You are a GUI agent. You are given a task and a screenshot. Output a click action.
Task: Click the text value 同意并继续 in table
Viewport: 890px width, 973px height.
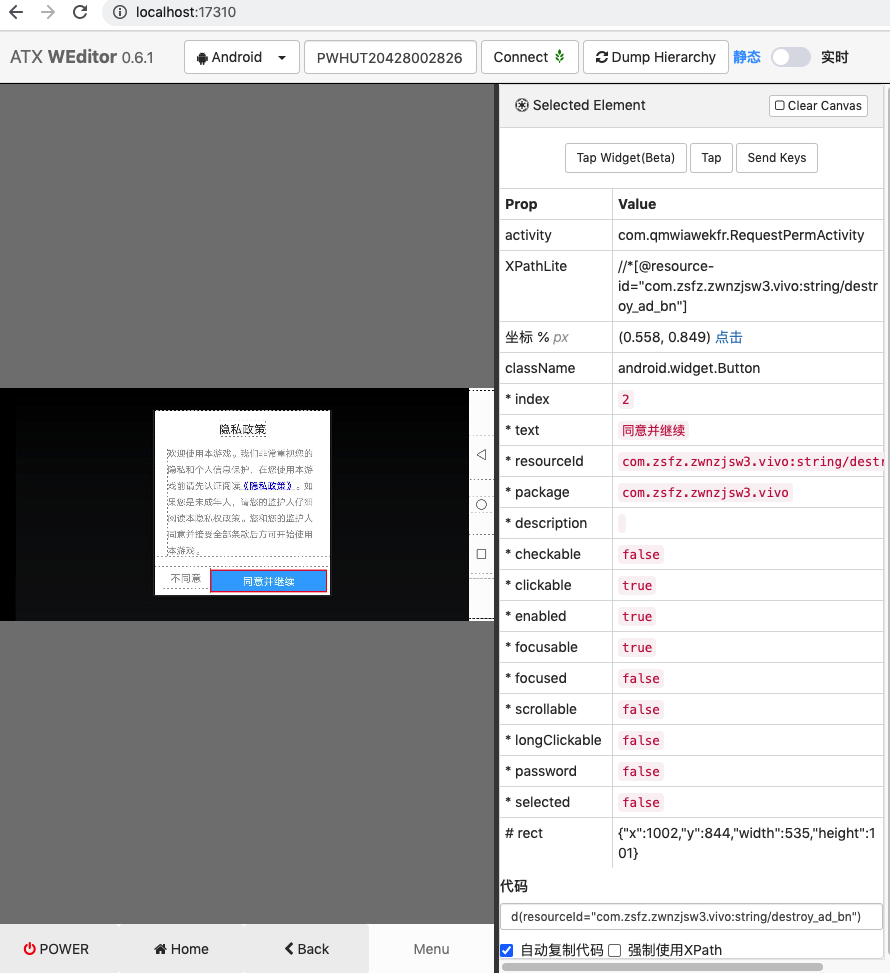[x=654, y=430]
